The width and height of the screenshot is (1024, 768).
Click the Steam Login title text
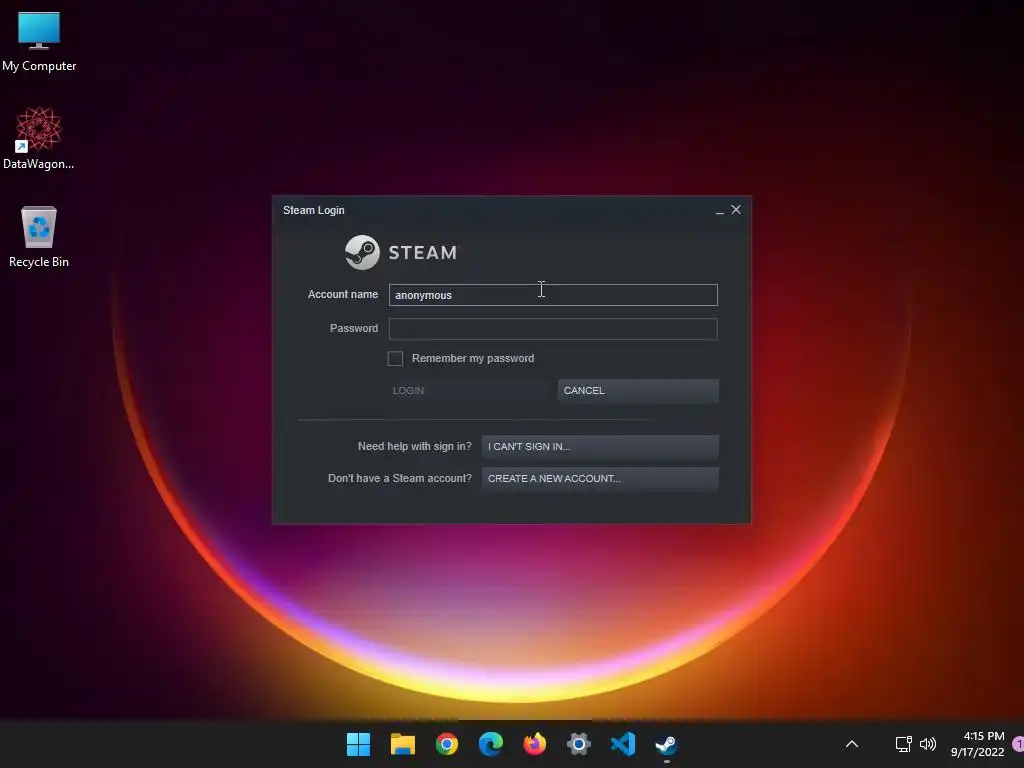313,210
